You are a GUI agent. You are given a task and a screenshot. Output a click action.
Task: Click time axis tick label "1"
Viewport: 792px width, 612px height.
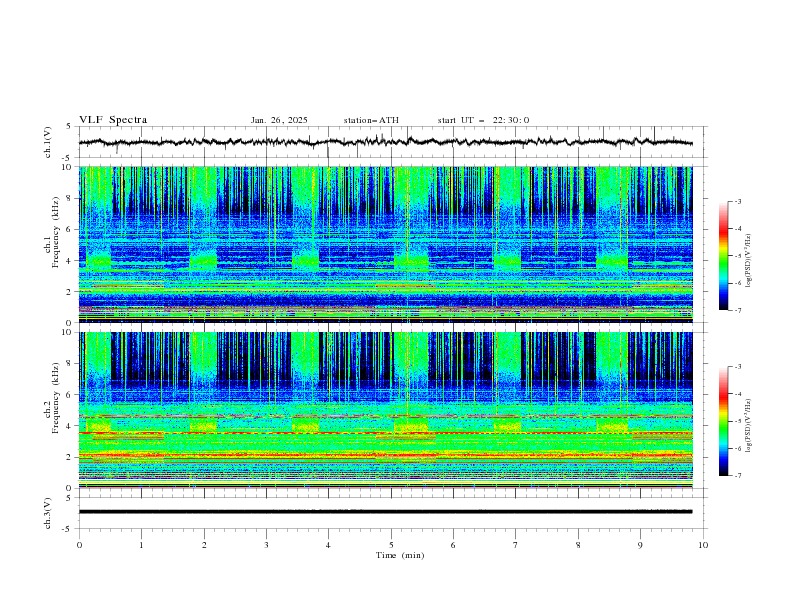(x=141, y=545)
